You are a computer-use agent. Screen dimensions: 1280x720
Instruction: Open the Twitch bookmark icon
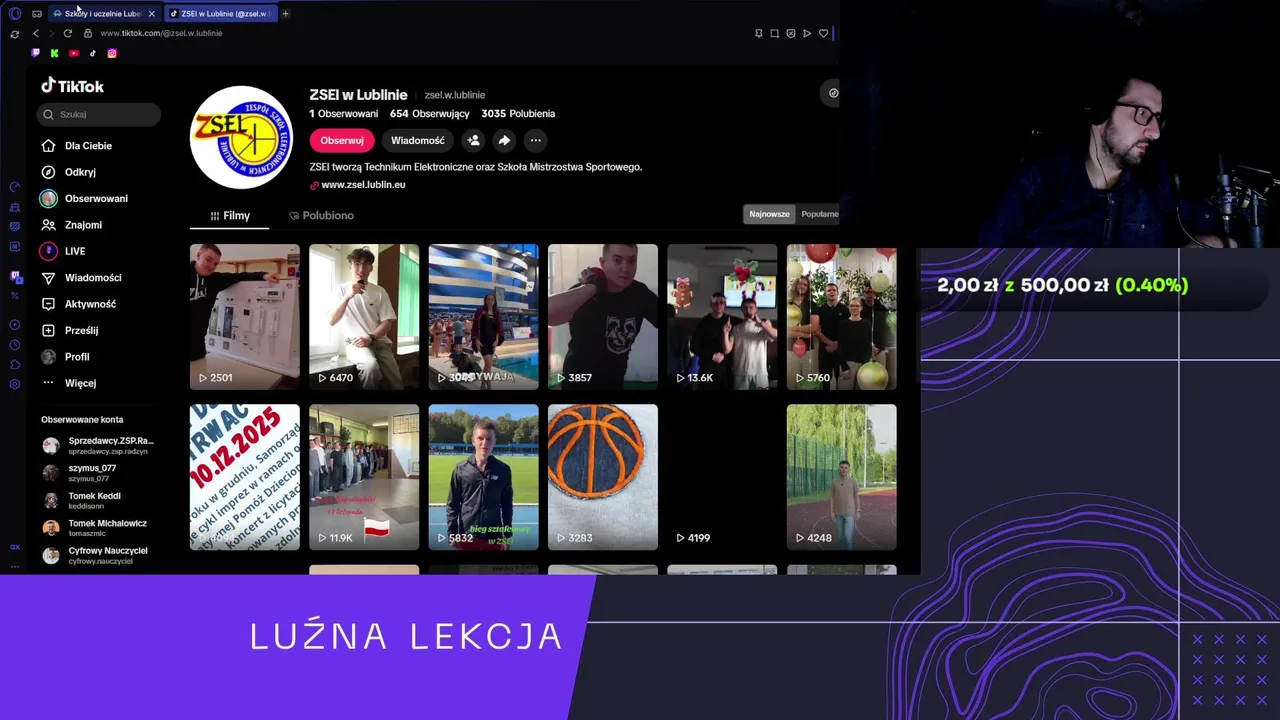pos(36,53)
